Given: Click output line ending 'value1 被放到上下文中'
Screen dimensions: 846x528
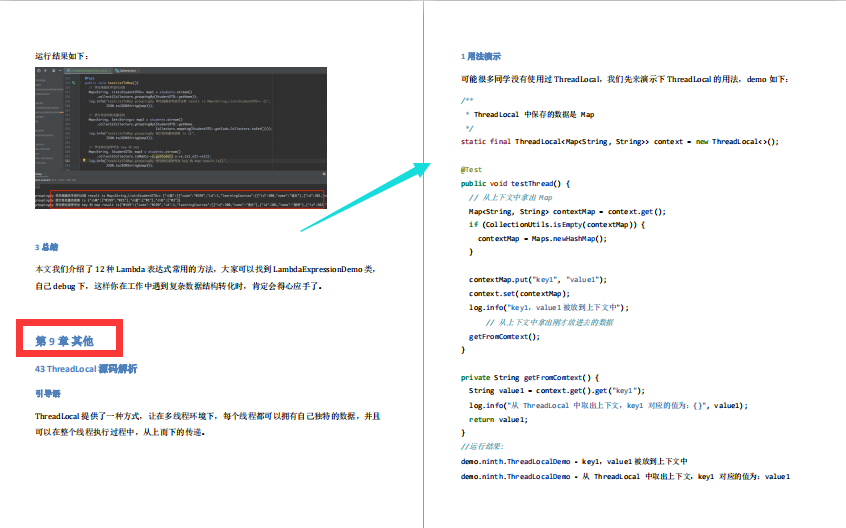Looking at the screenshot, I should pyautogui.click(x=574, y=462).
